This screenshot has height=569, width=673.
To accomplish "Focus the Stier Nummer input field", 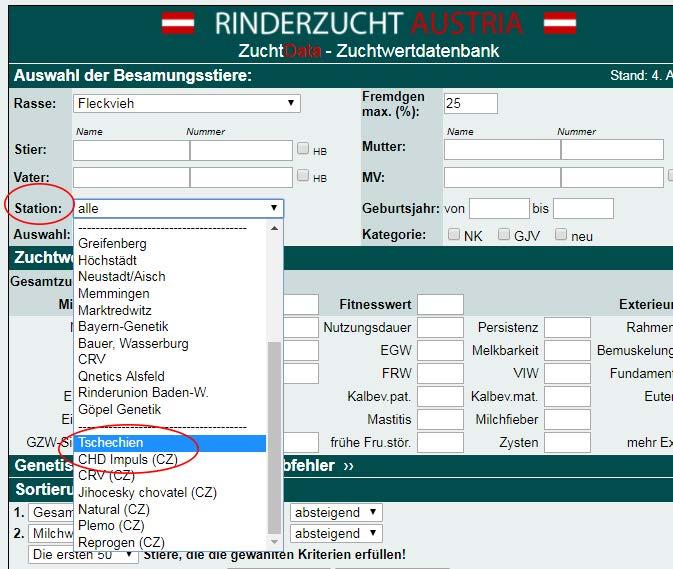I will tap(241, 151).
